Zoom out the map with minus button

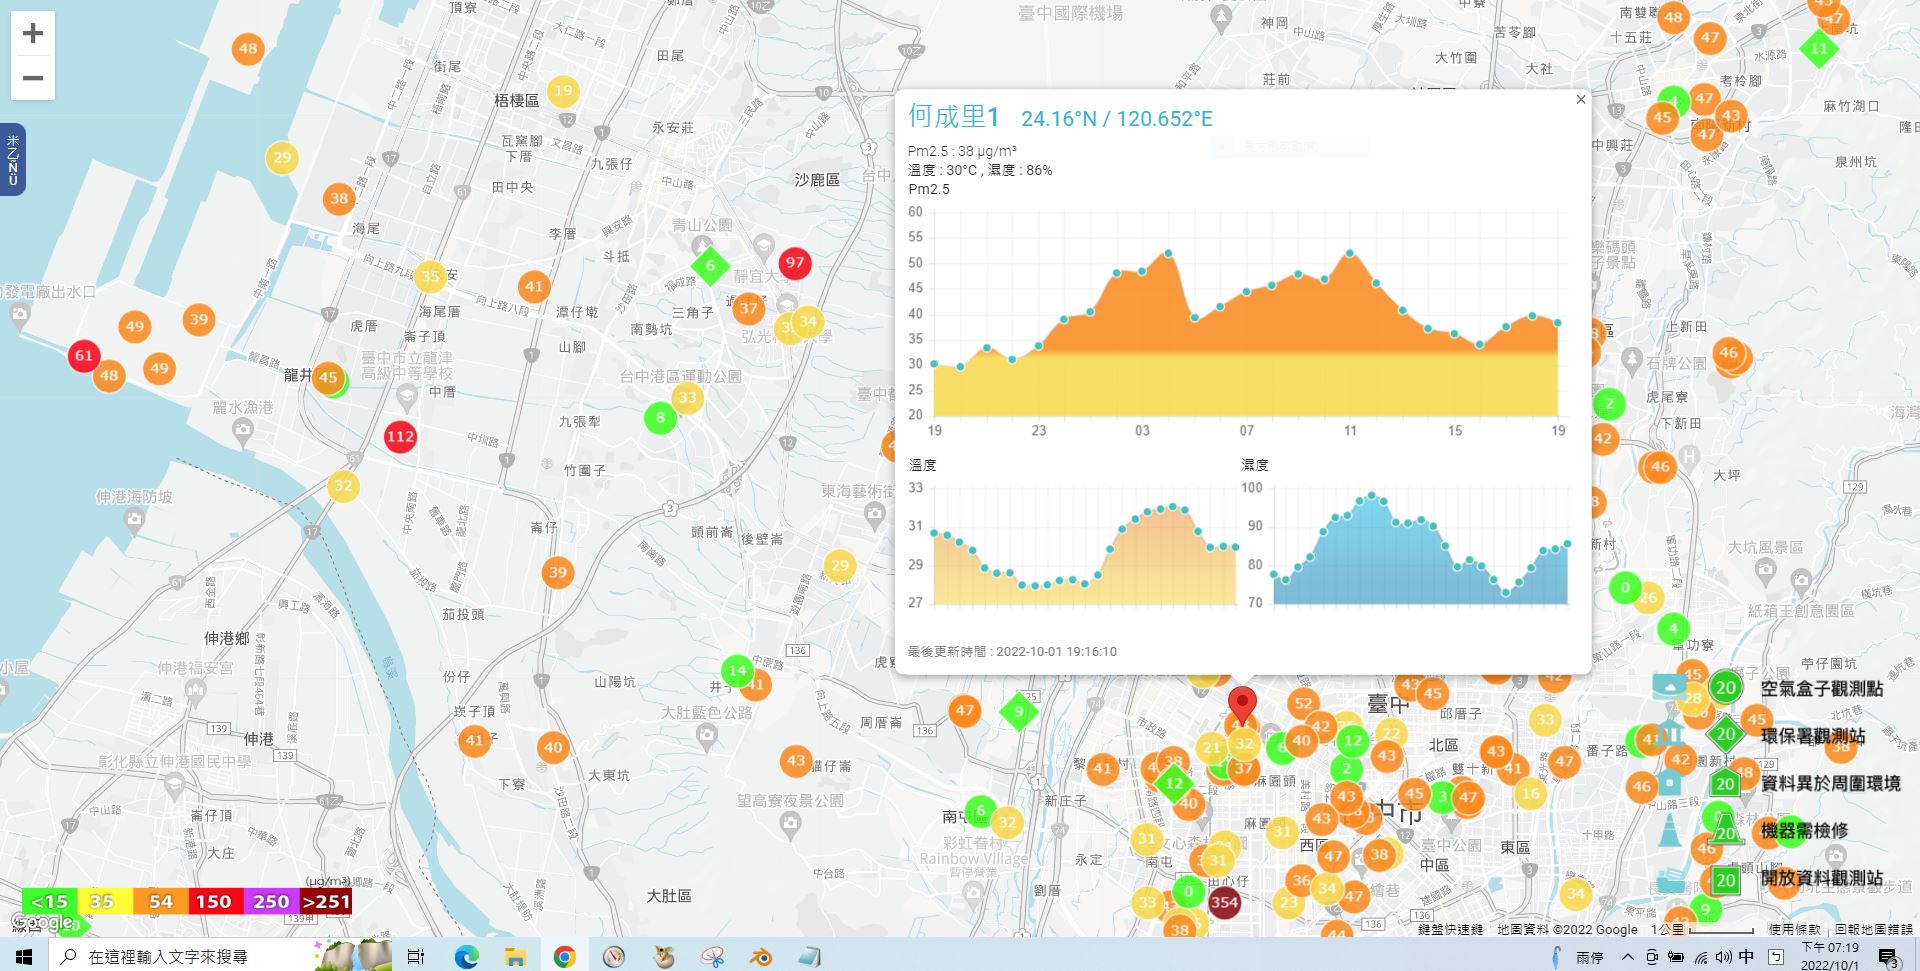tap(33, 78)
